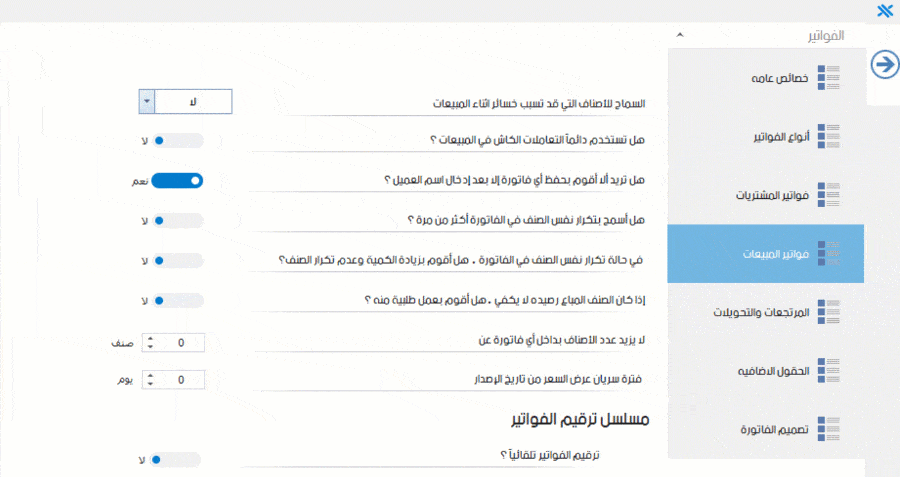The height and width of the screenshot is (477, 900).
Task: Increase the max items per invoice value
Action: pyautogui.click(x=150, y=339)
